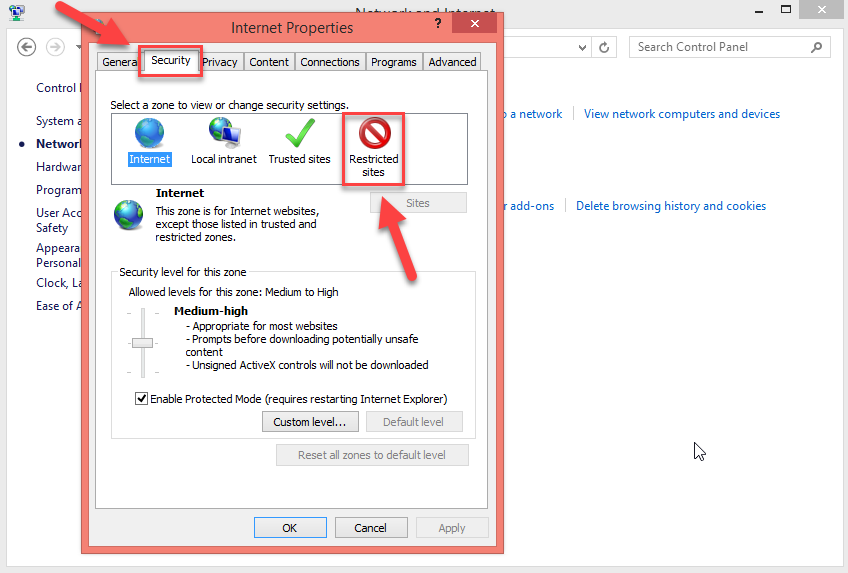The width and height of the screenshot is (848, 573).
Task: Toggle Enable Protected Mode checkbox
Action: 141,399
